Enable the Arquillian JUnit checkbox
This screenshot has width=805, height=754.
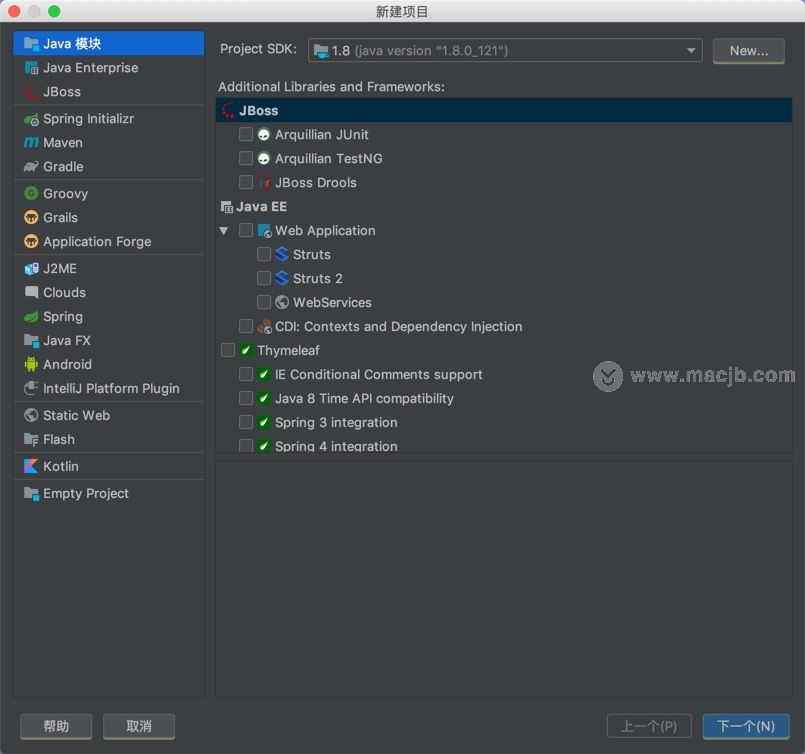point(246,134)
